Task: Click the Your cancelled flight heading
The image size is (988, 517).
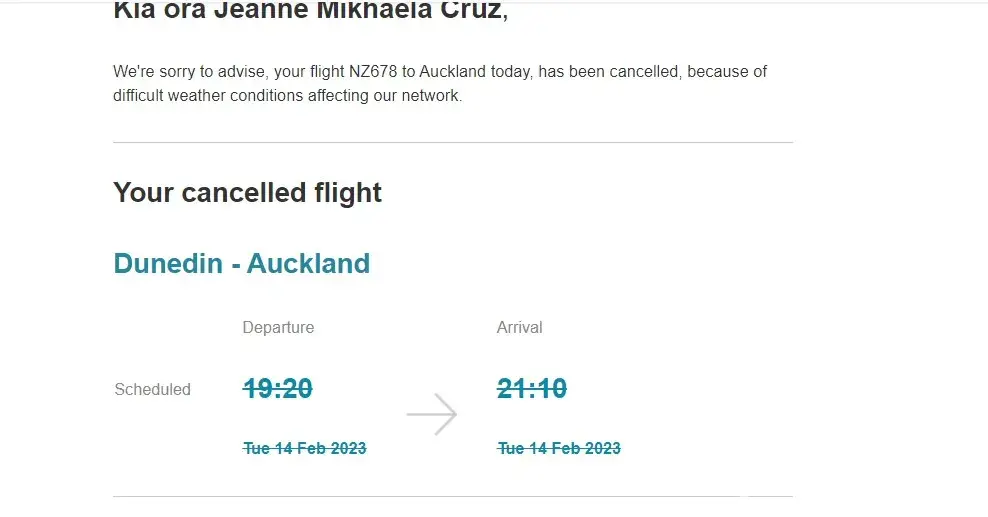Action: (247, 192)
